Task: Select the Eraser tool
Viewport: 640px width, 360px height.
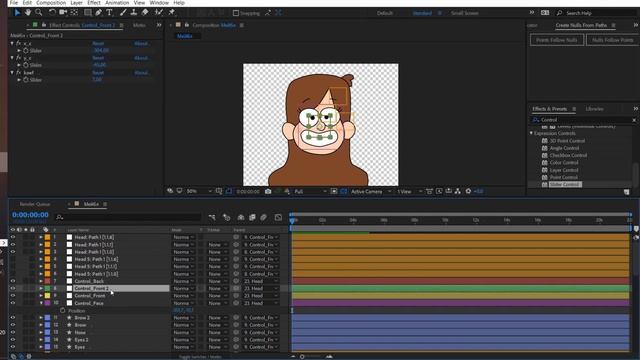Action: [x=145, y=13]
